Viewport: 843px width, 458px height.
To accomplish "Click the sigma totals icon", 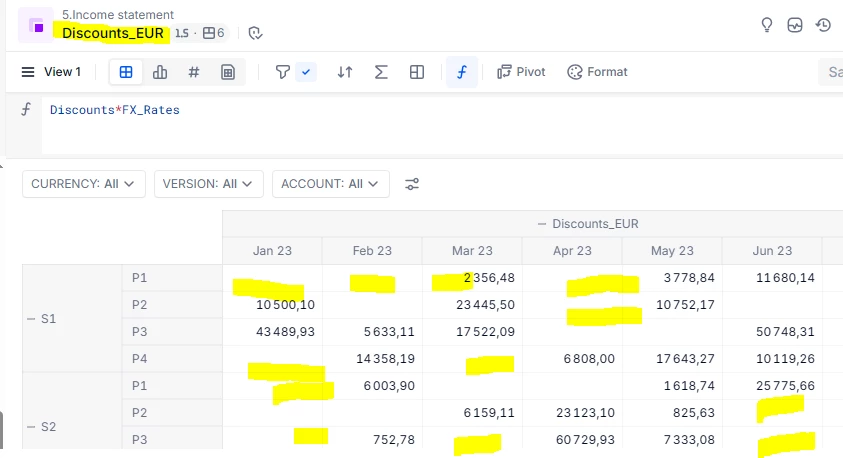I will pos(381,72).
